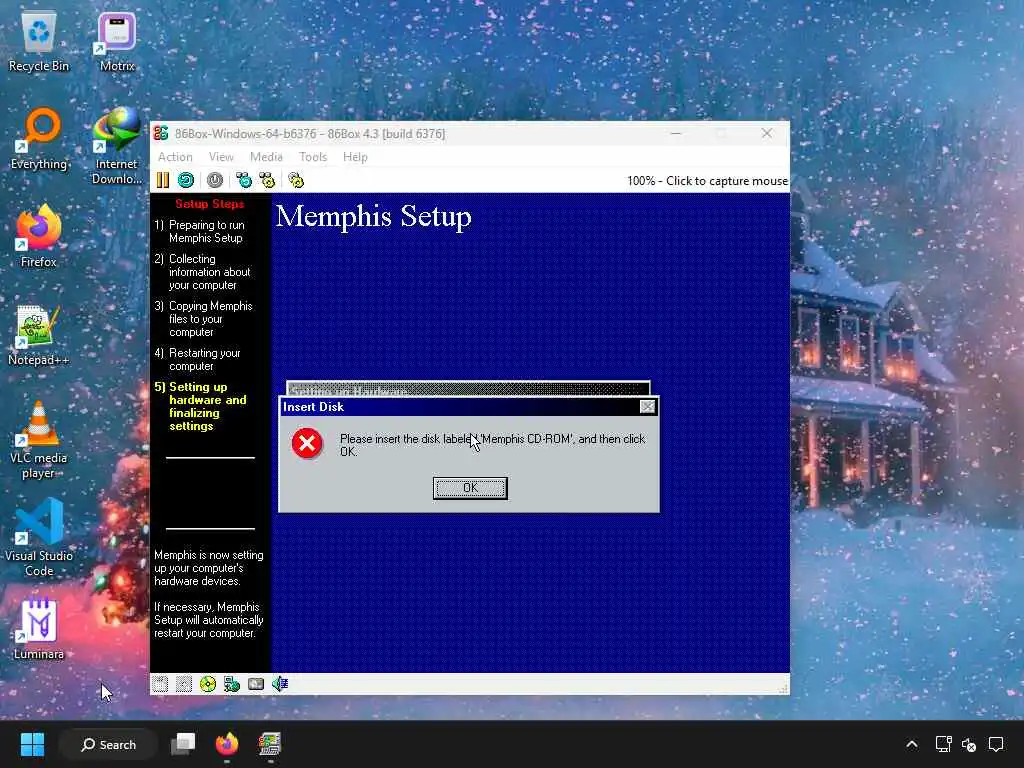Open Windows Start menu
Screen dimensions: 1024x768
[32, 744]
